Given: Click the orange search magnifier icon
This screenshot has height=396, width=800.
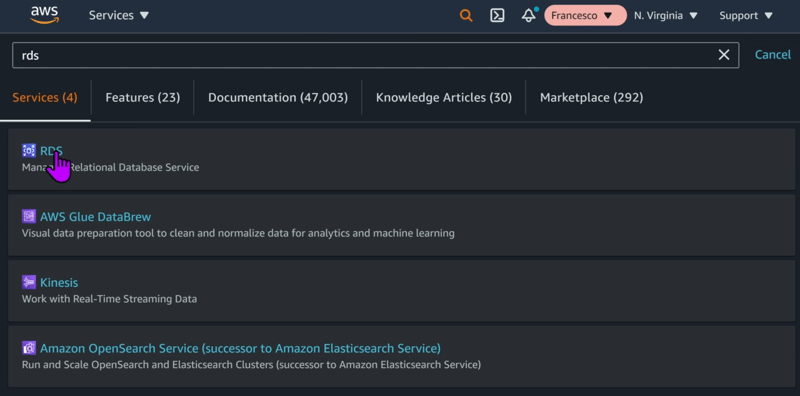Looking at the screenshot, I should (466, 16).
